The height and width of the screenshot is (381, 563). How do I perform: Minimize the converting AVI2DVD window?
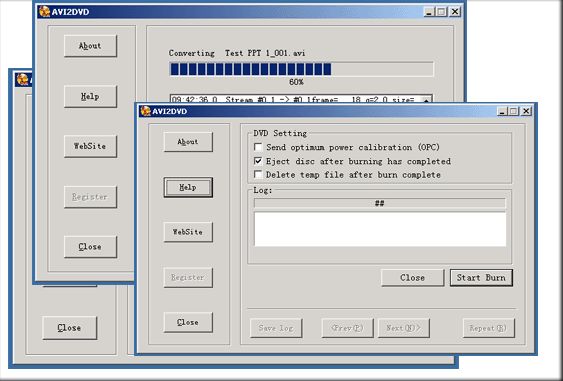(x=429, y=12)
